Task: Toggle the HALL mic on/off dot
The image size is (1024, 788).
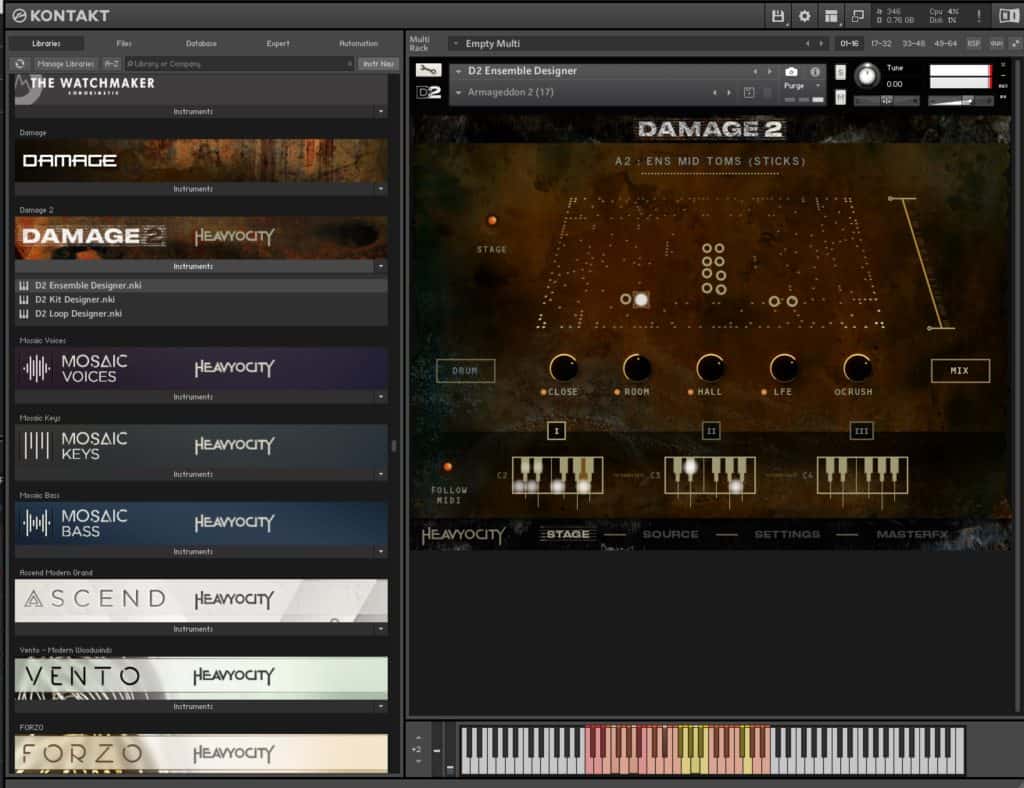Action: 690,392
